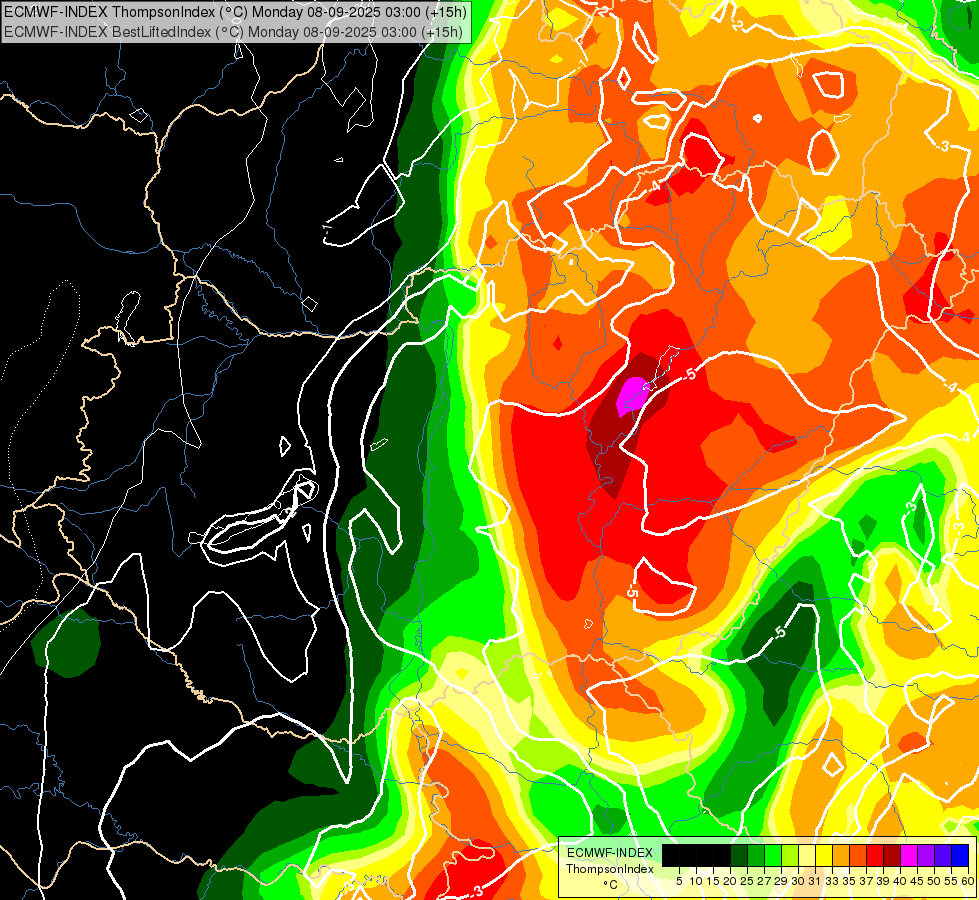Click the legend's ECMWF-INDEX label
This screenshot has width=979, height=900.
610,853
